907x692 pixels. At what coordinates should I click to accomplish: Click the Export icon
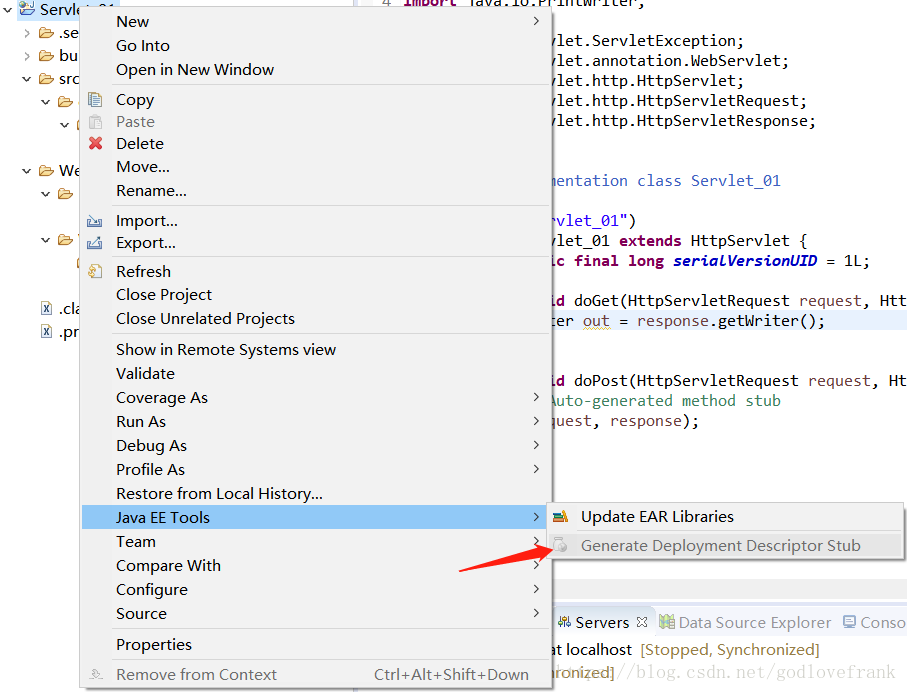94,243
